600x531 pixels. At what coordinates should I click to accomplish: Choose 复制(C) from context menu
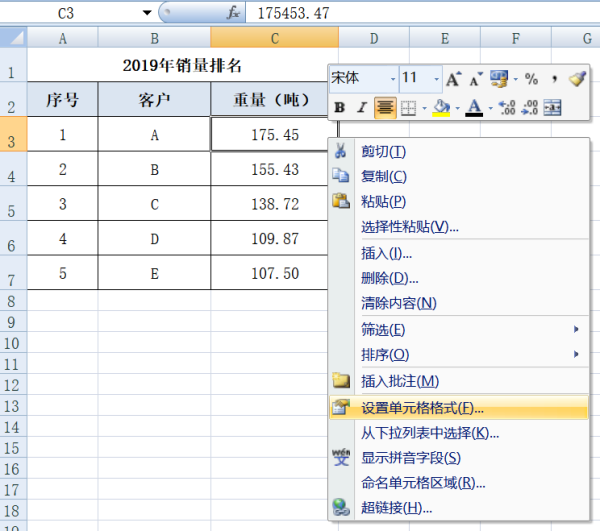pos(458,176)
